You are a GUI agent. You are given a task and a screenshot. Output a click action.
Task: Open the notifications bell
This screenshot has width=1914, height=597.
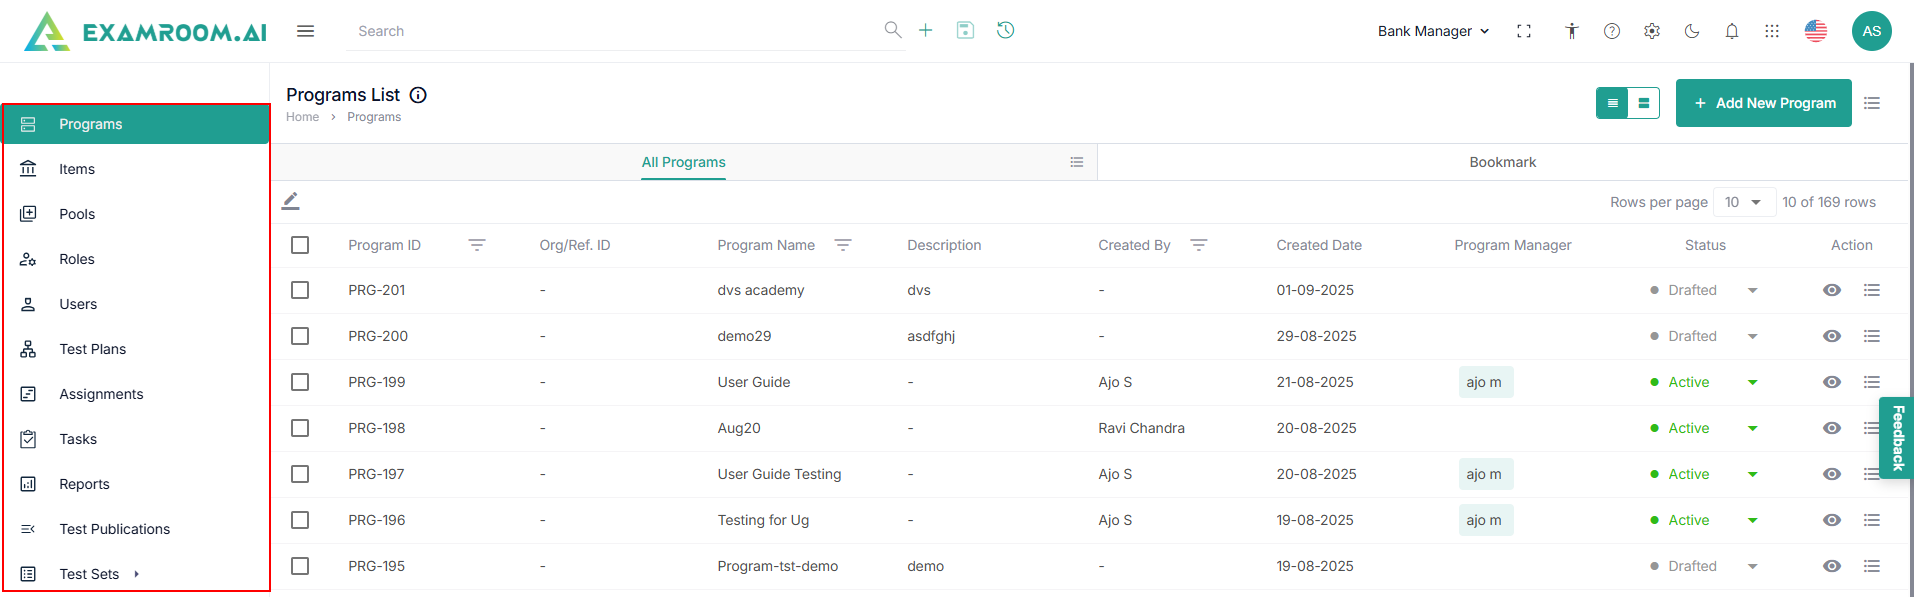click(x=1732, y=31)
